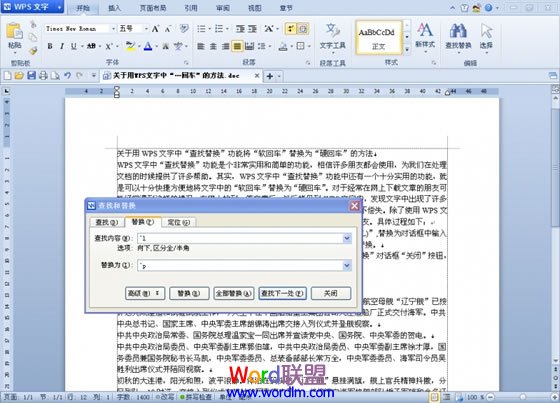Open the font color dropdown arrow
Screen dimensions: 560x403
[156, 46]
